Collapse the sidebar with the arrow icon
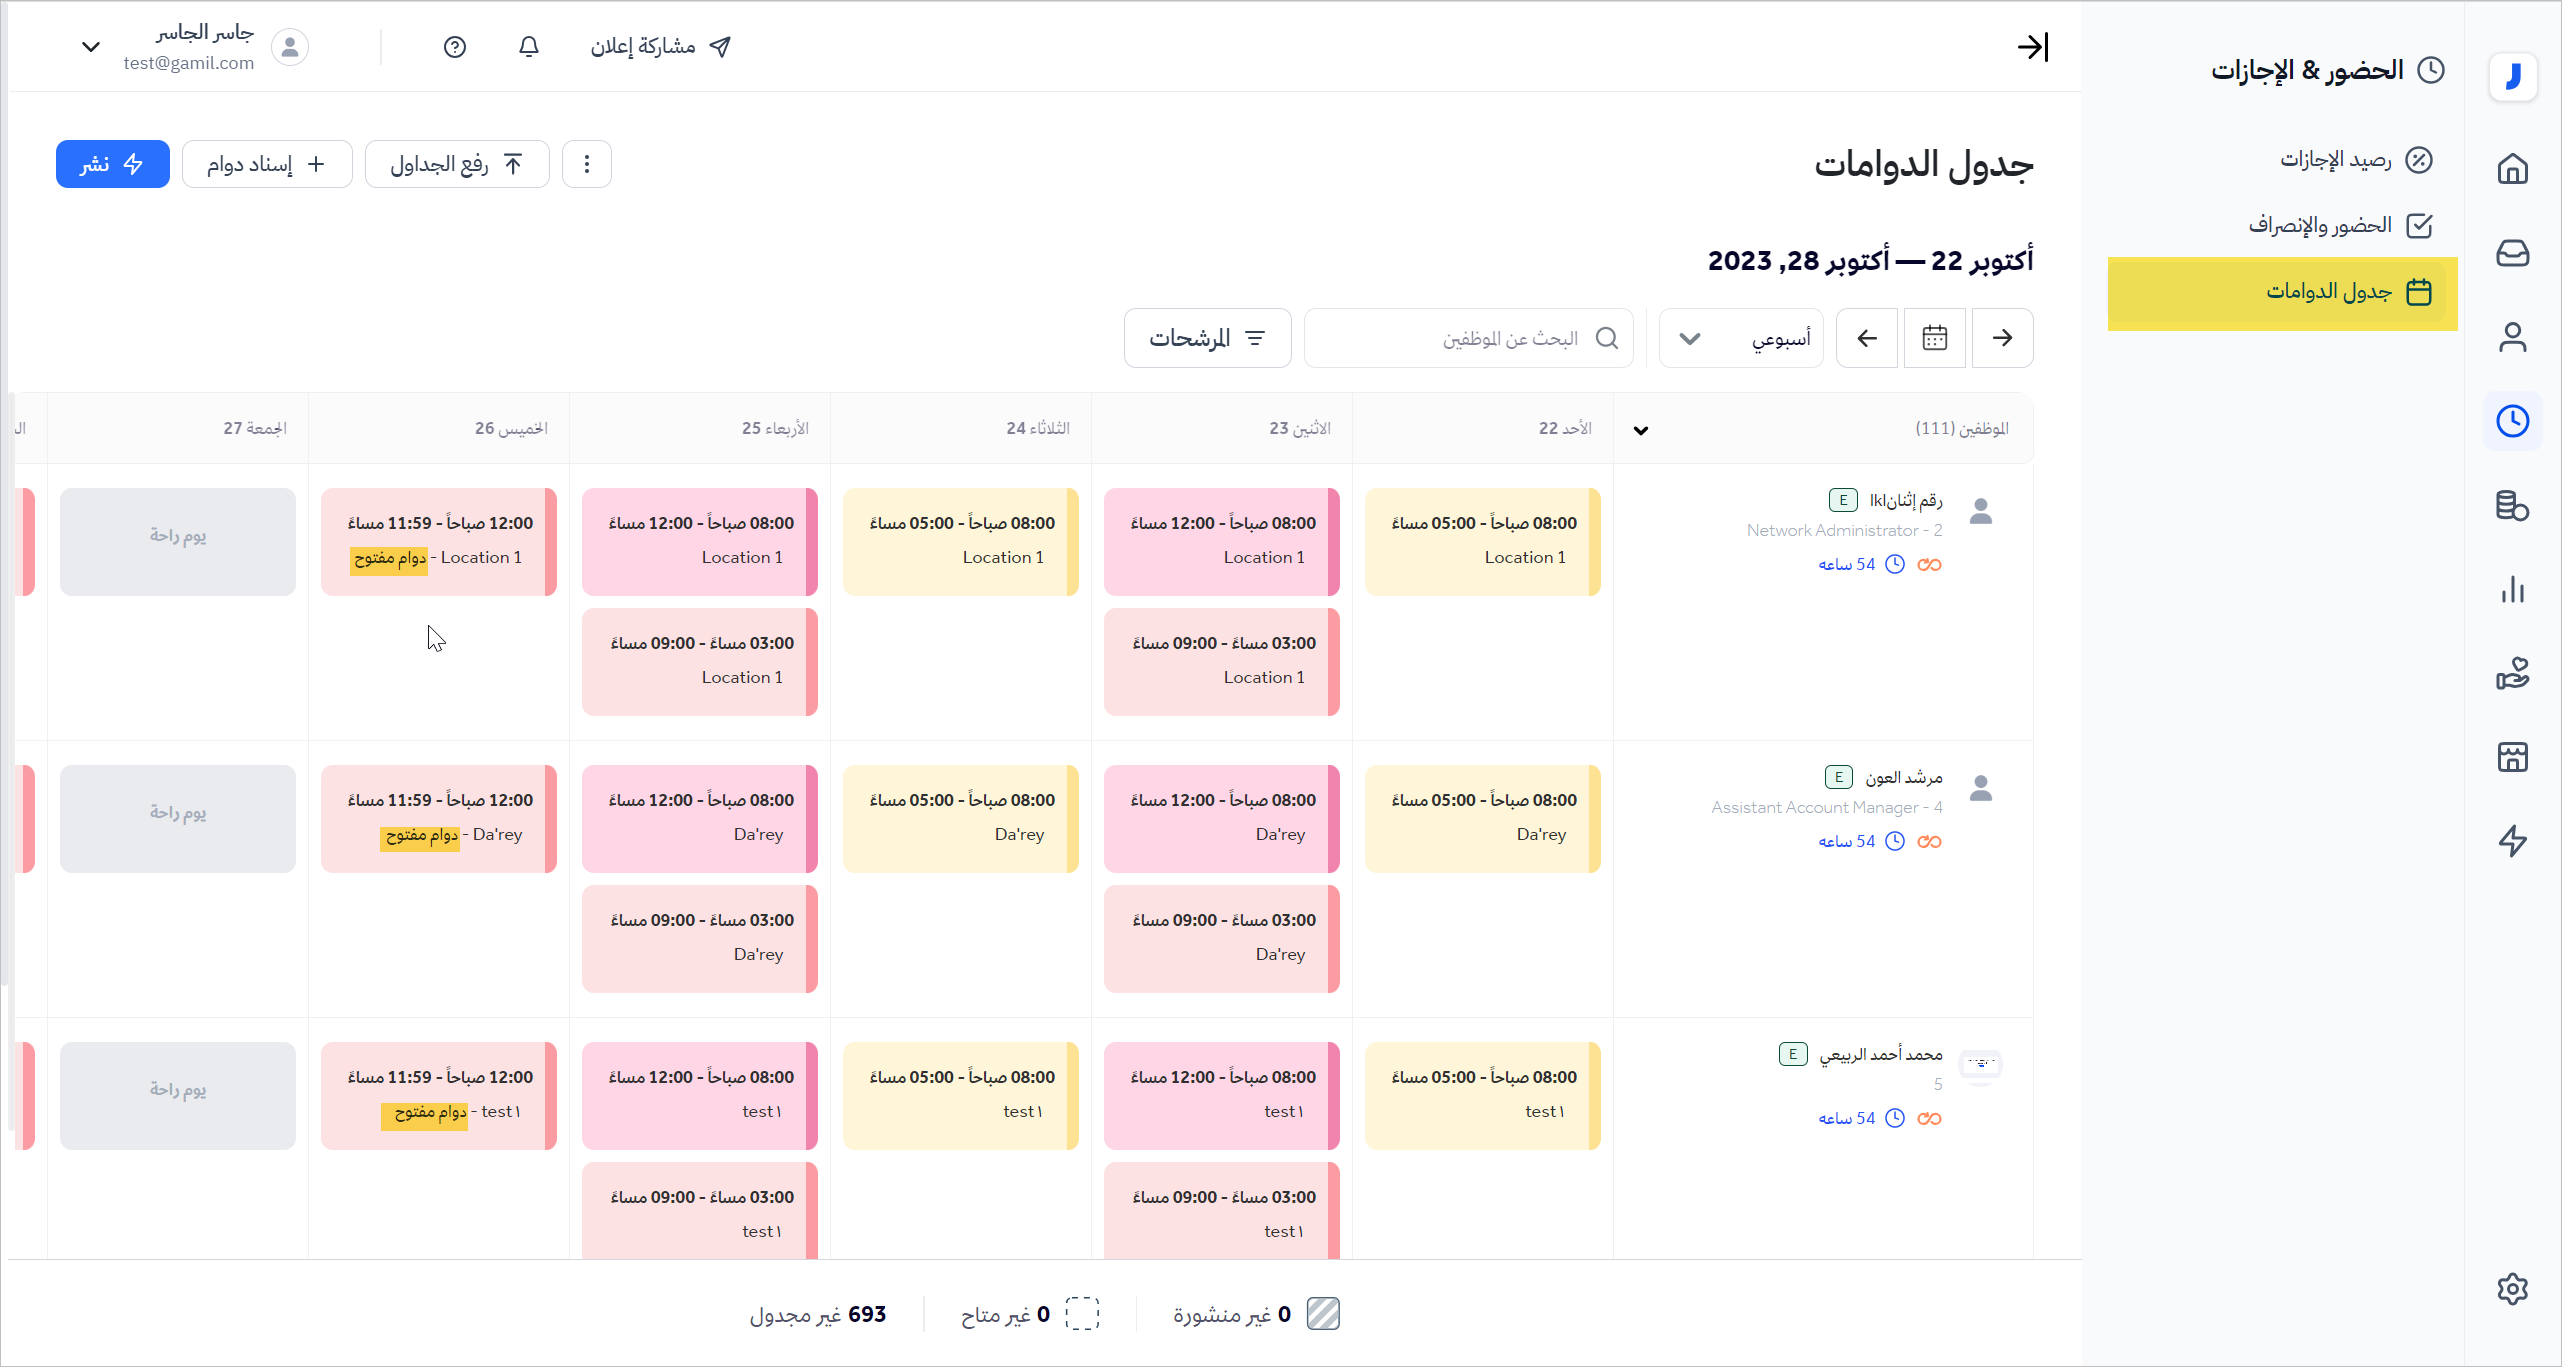Viewport: 2562px width, 1367px height. [2032, 47]
